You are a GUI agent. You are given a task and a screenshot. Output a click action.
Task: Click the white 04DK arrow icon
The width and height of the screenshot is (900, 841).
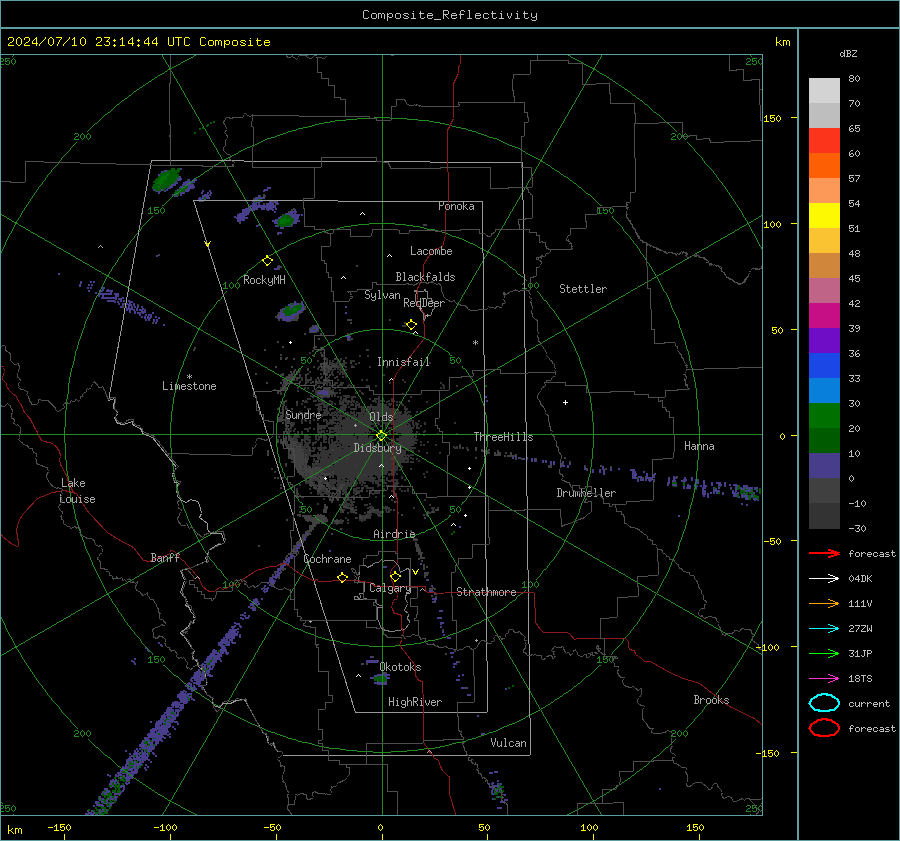(824, 578)
